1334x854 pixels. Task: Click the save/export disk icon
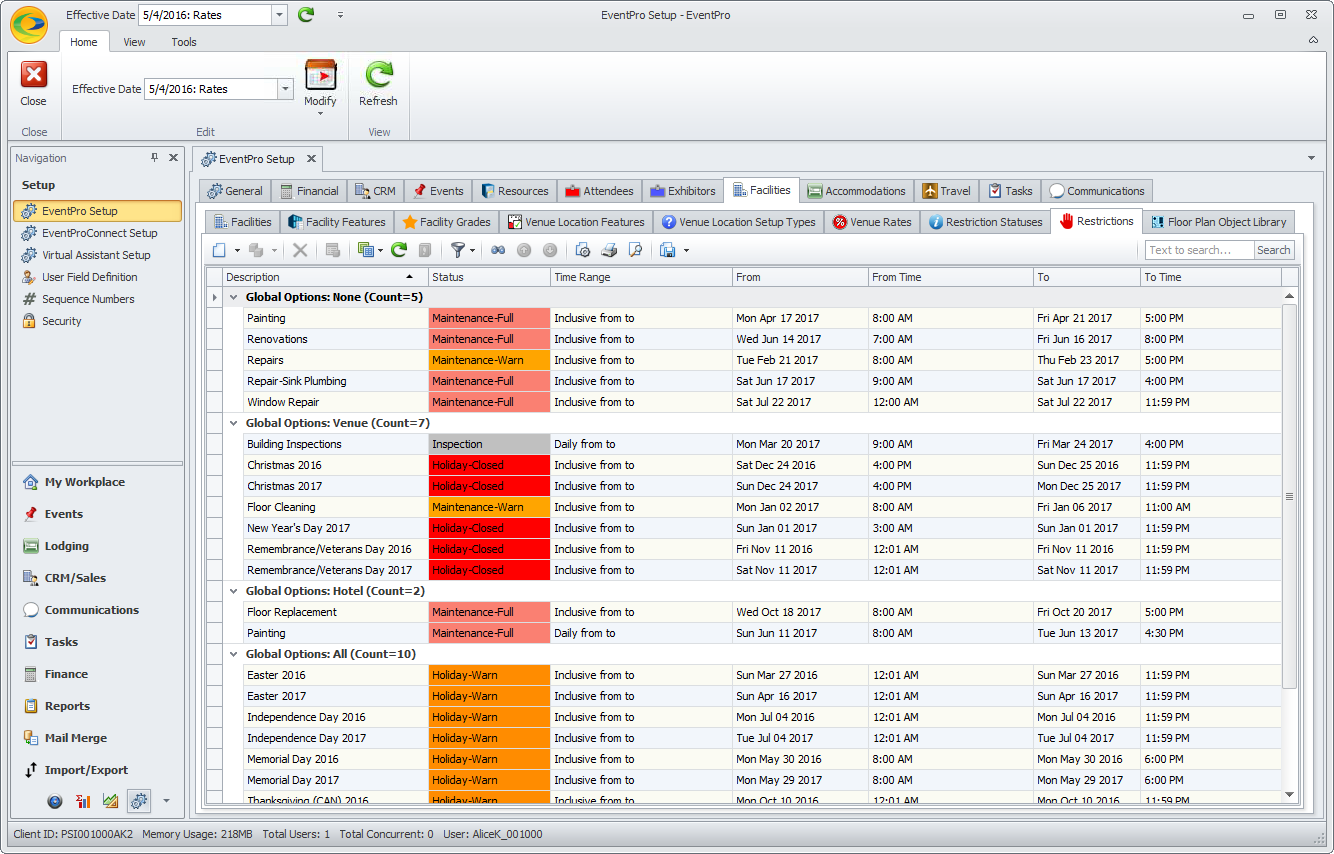667,250
